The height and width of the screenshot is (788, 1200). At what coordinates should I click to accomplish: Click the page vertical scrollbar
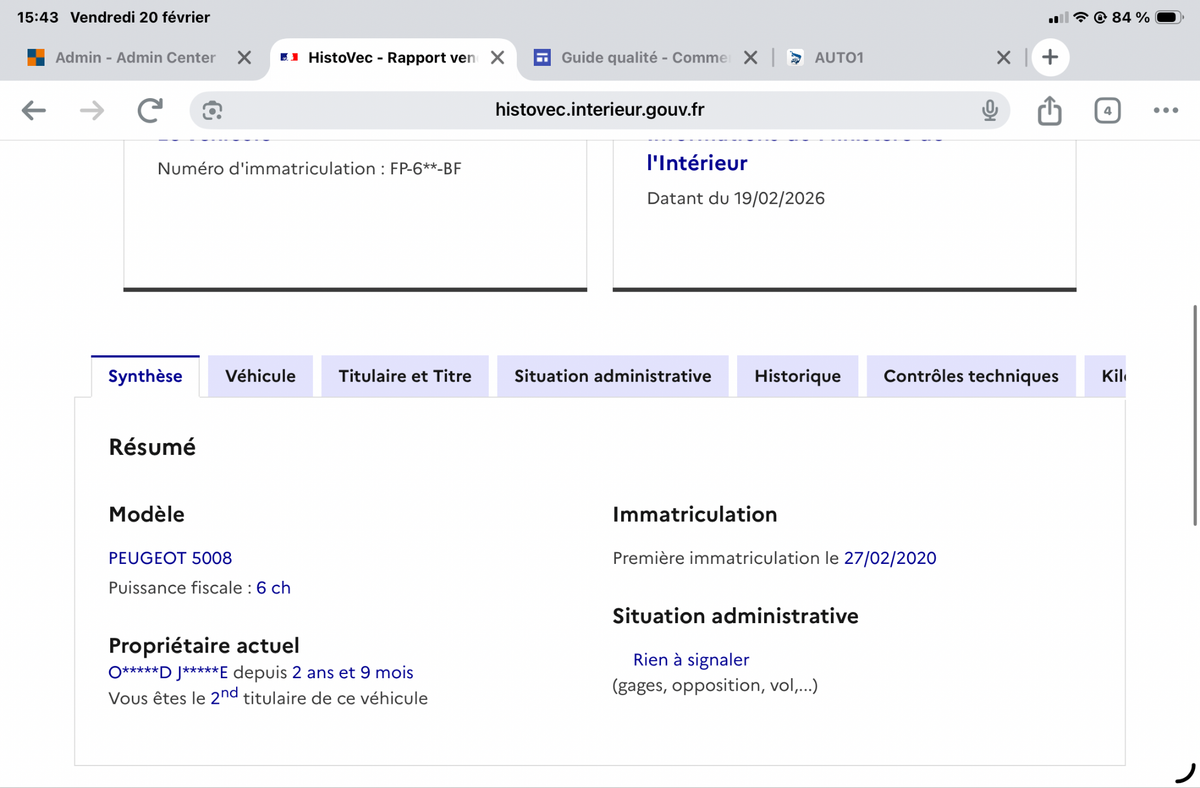click(x=1195, y=415)
